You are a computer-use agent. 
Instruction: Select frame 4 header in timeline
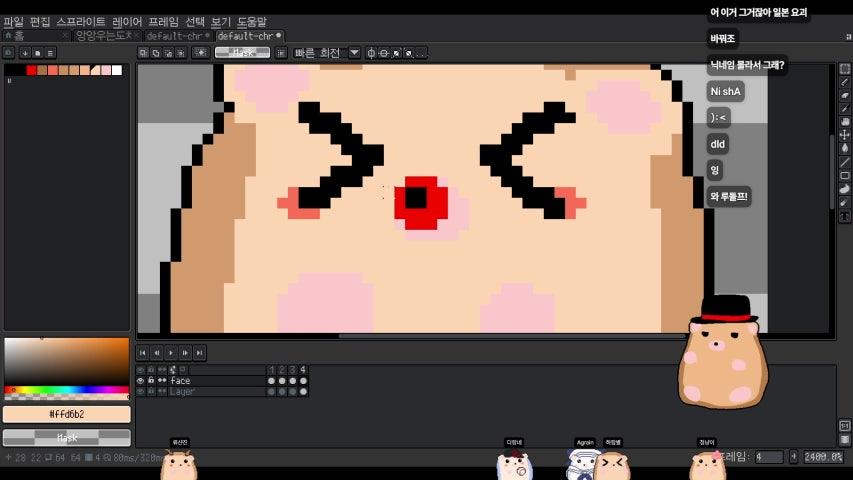[x=303, y=370]
